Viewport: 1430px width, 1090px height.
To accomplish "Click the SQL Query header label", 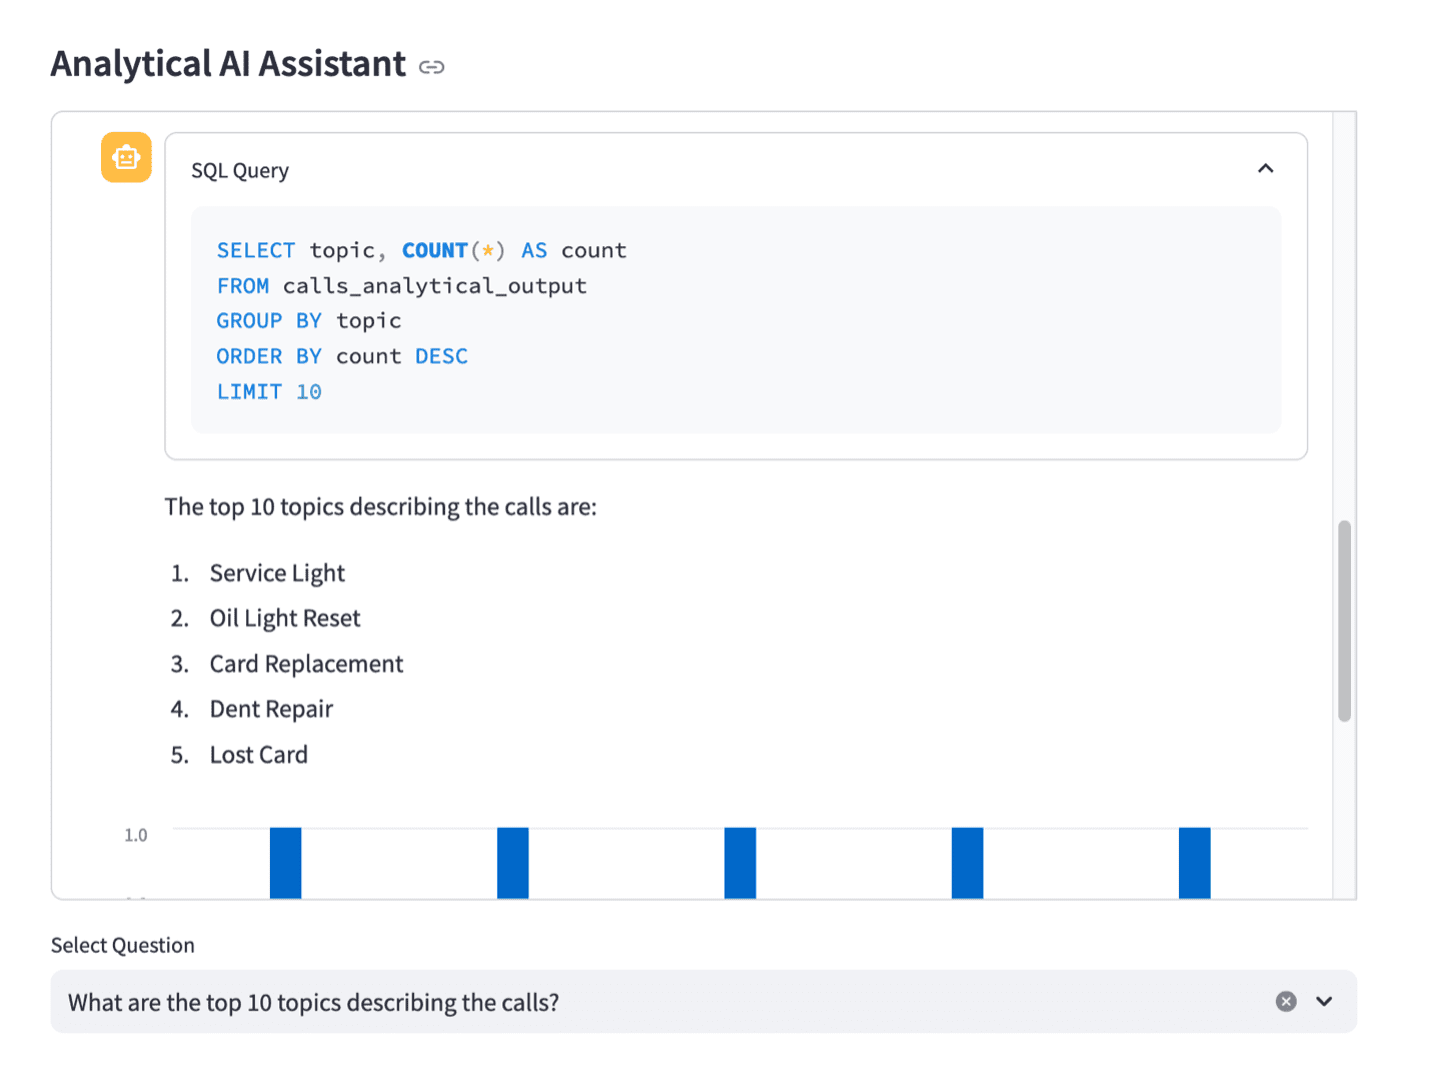I will point(240,171).
